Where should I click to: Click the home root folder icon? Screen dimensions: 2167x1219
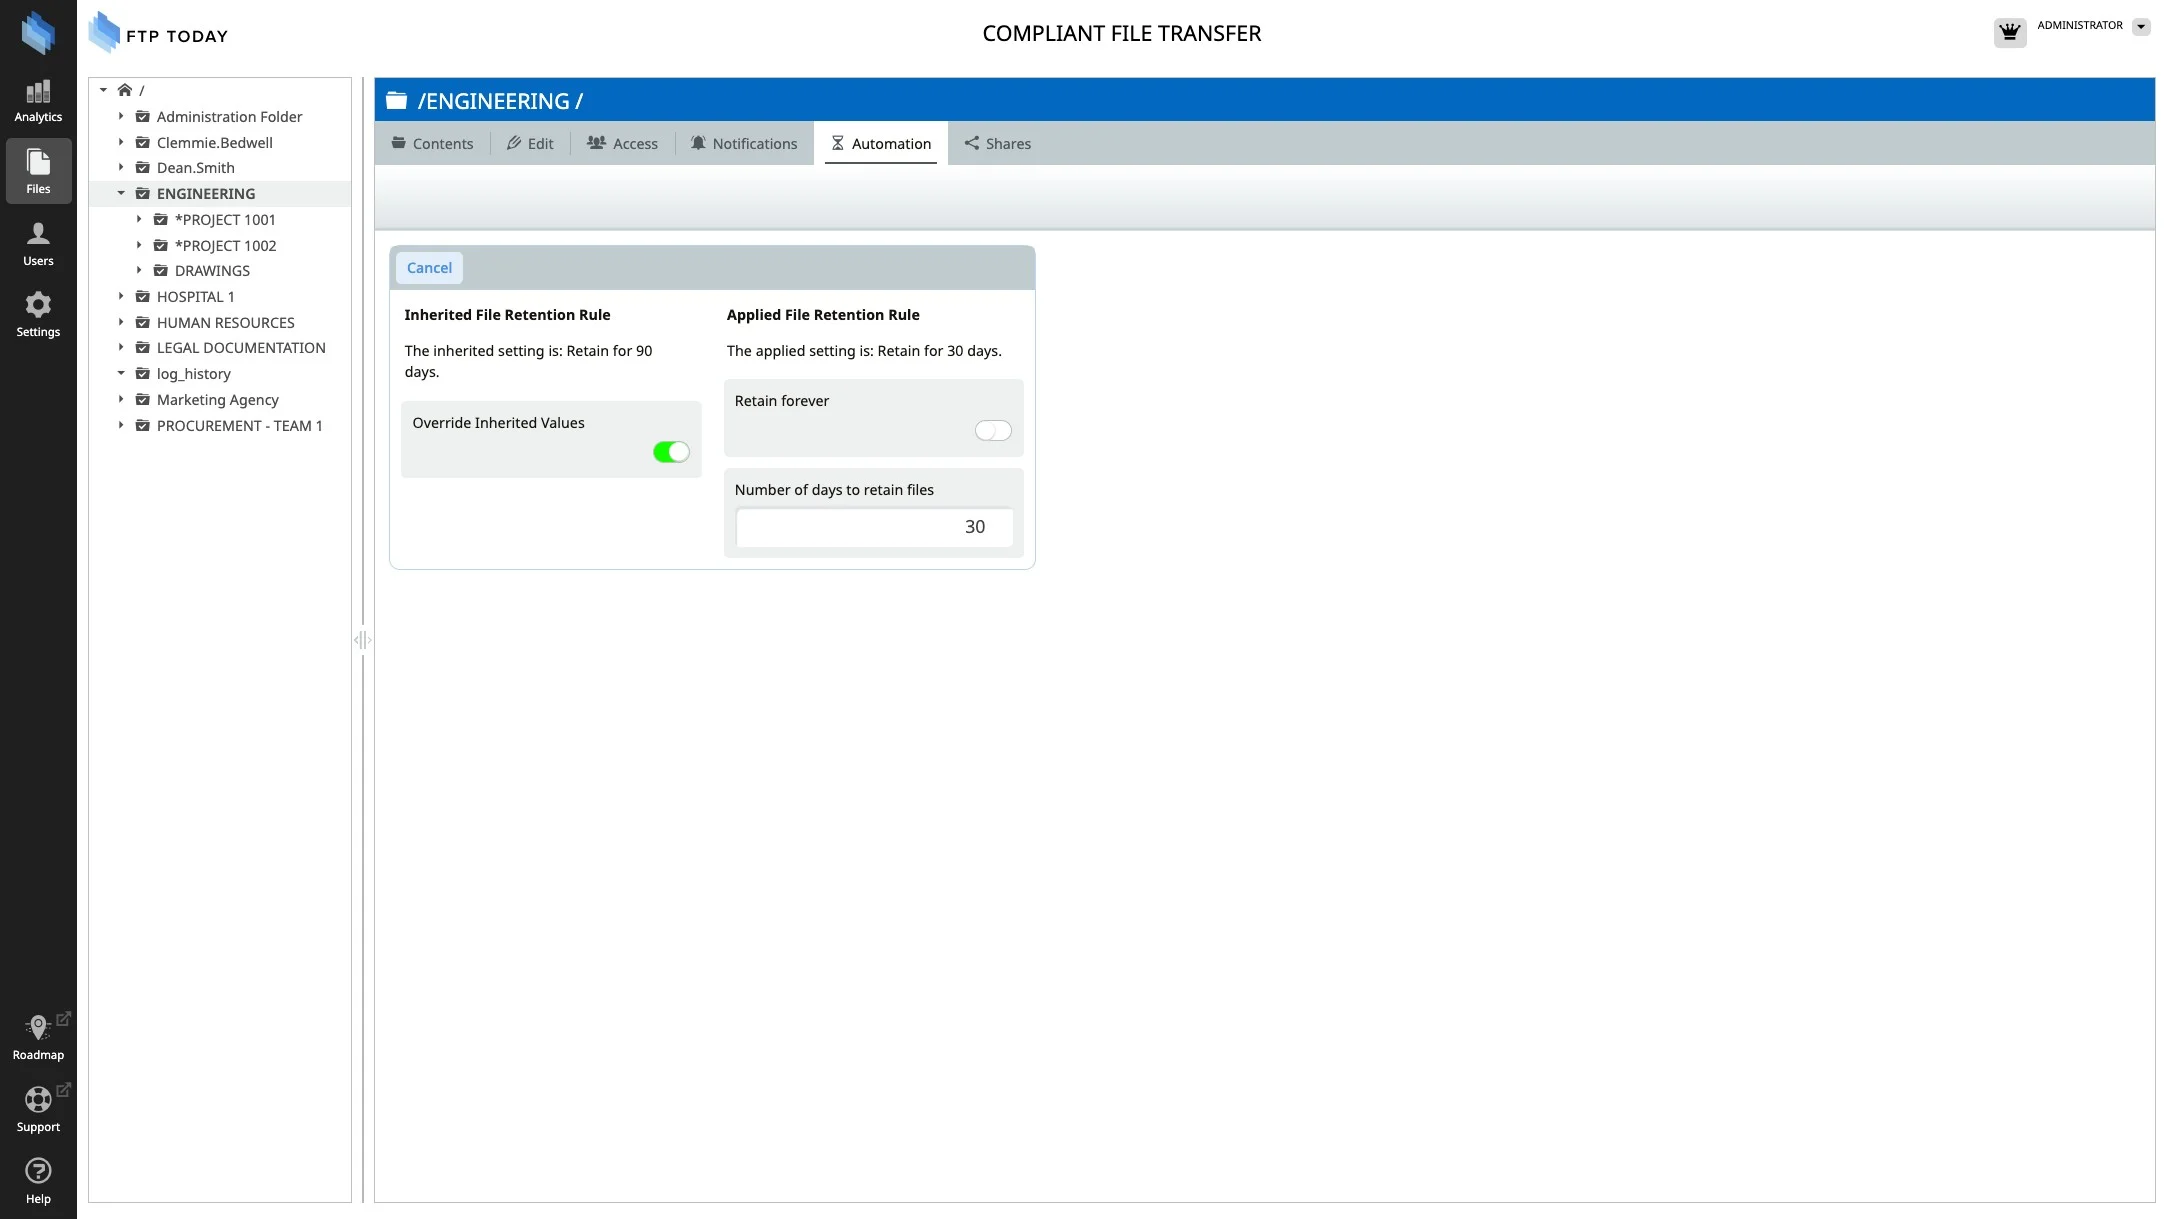click(x=125, y=90)
